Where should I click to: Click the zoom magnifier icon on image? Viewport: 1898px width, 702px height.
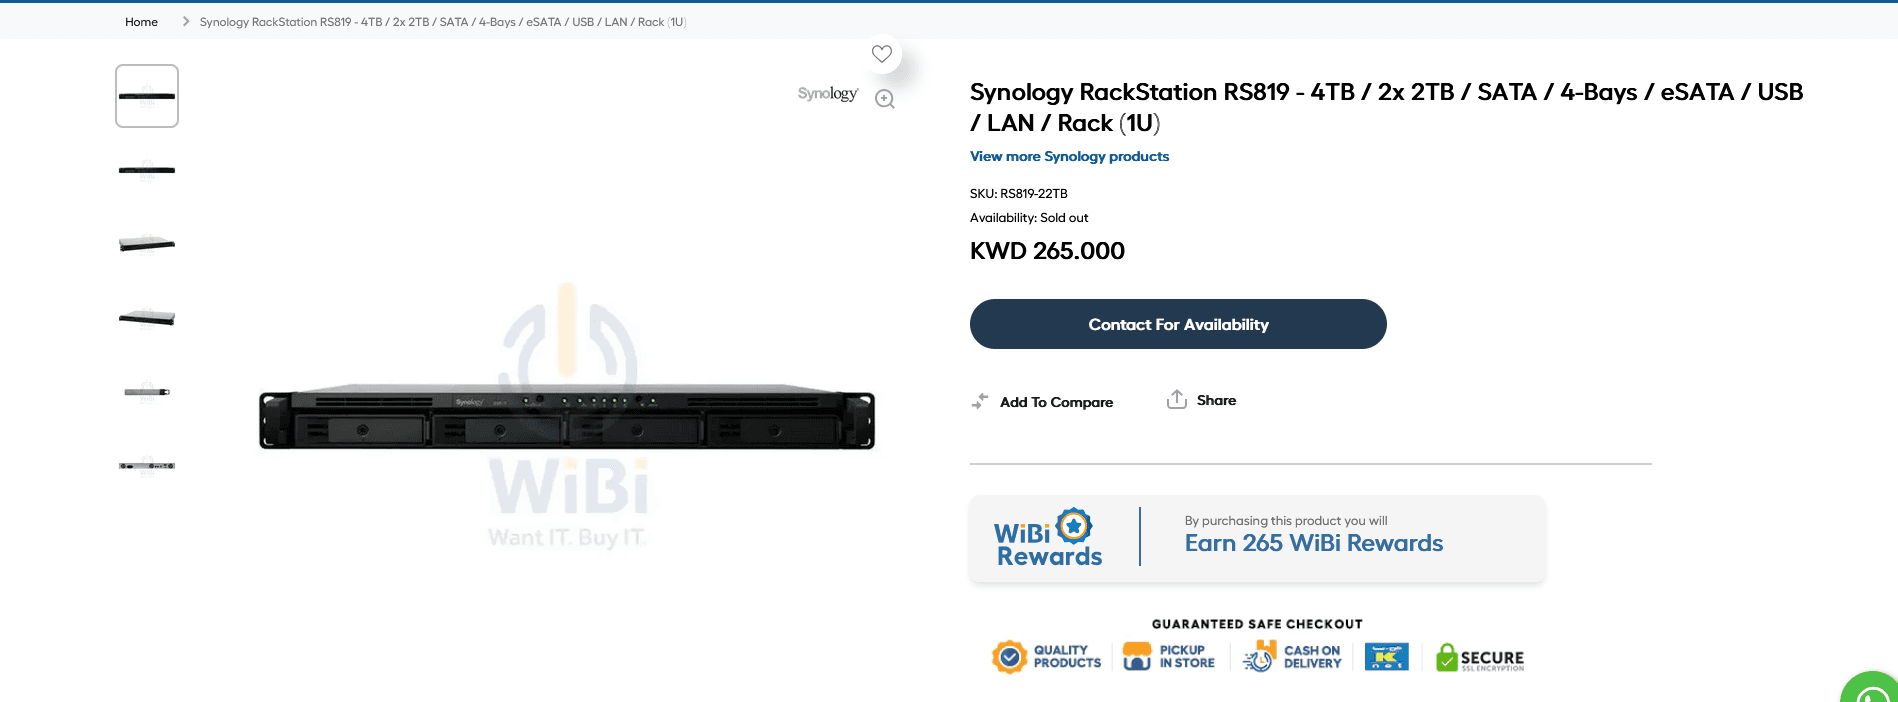[x=885, y=99]
